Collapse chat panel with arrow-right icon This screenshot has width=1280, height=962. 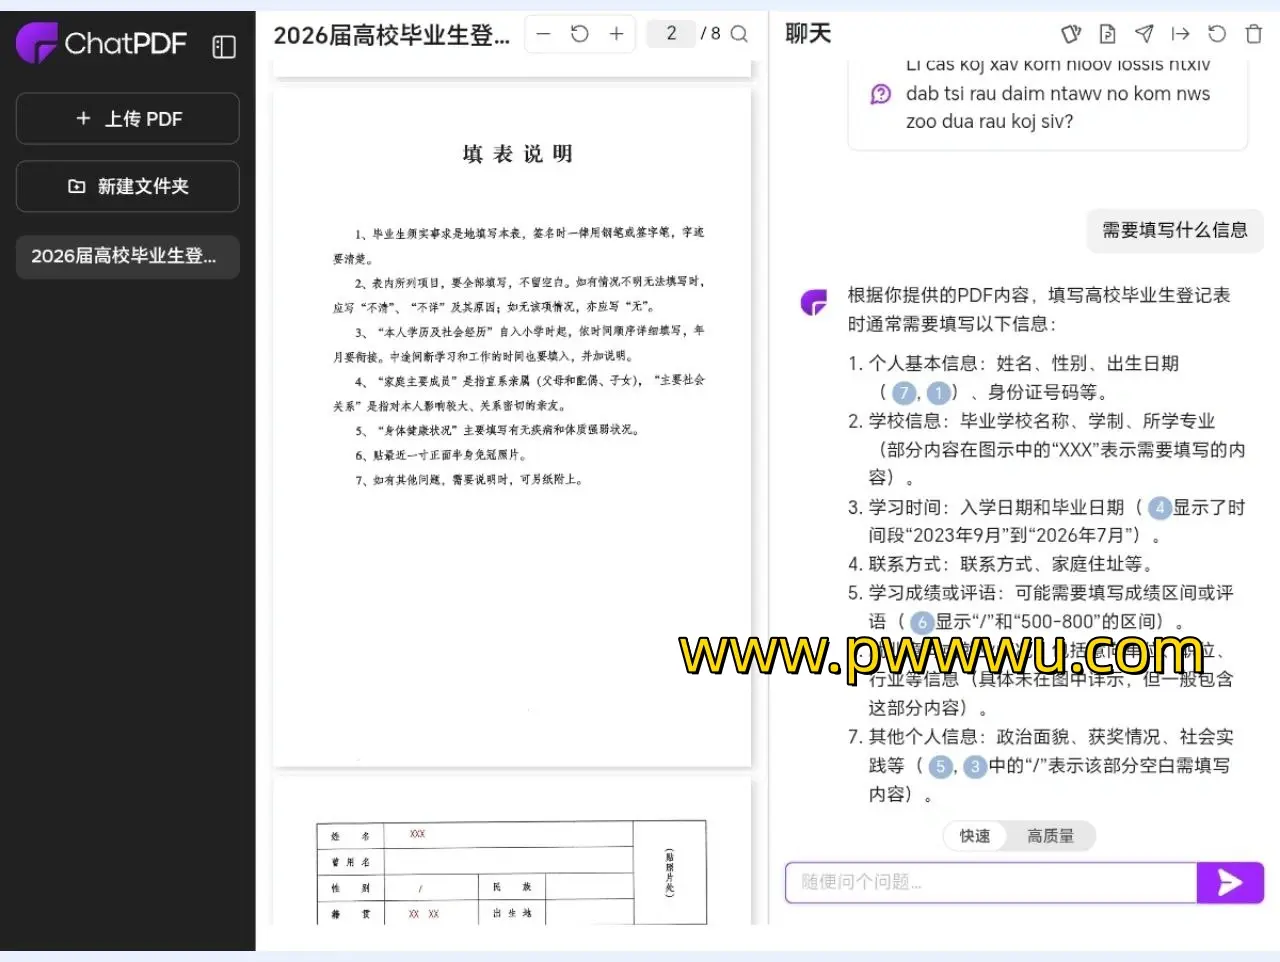coord(1180,34)
